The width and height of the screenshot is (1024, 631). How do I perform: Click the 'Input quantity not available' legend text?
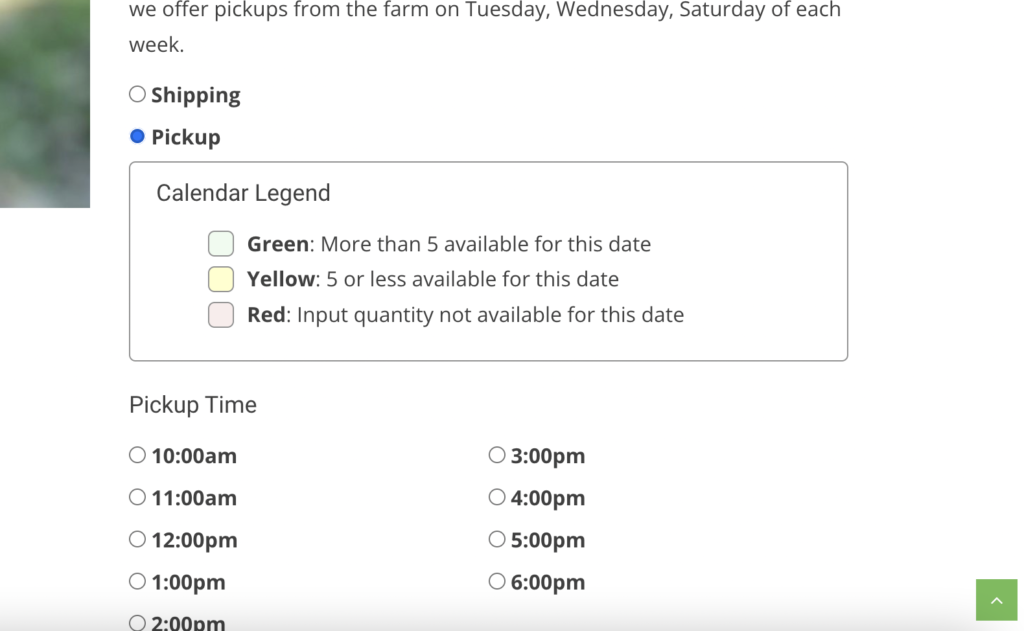pyautogui.click(x=490, y=315)
